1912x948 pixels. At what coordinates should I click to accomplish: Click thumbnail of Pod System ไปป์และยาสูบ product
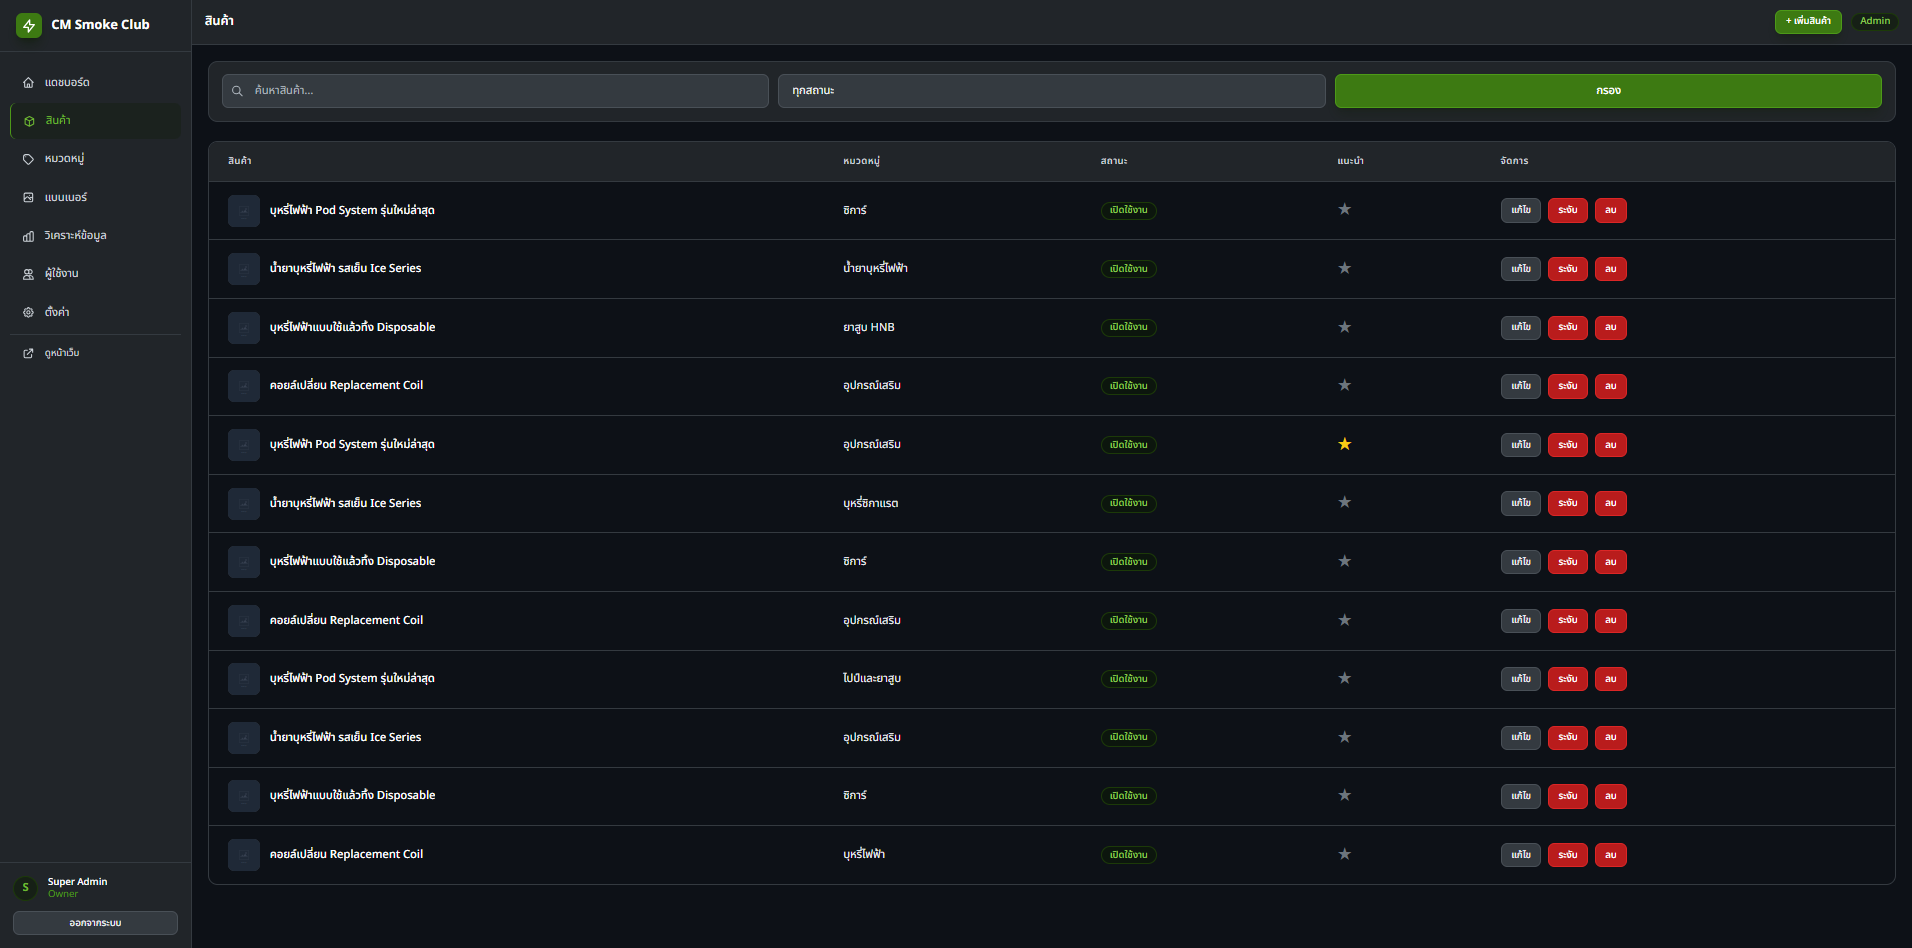click(244, 679)
